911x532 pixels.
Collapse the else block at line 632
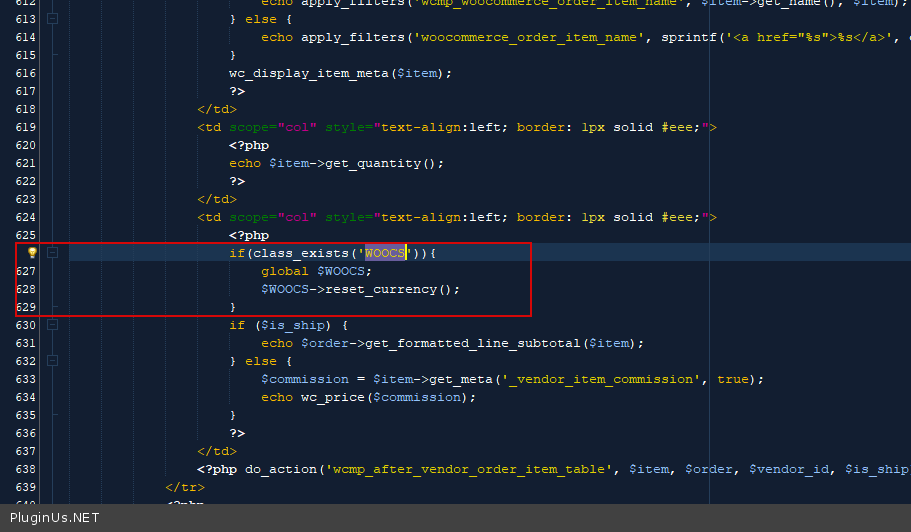(52, 361)
